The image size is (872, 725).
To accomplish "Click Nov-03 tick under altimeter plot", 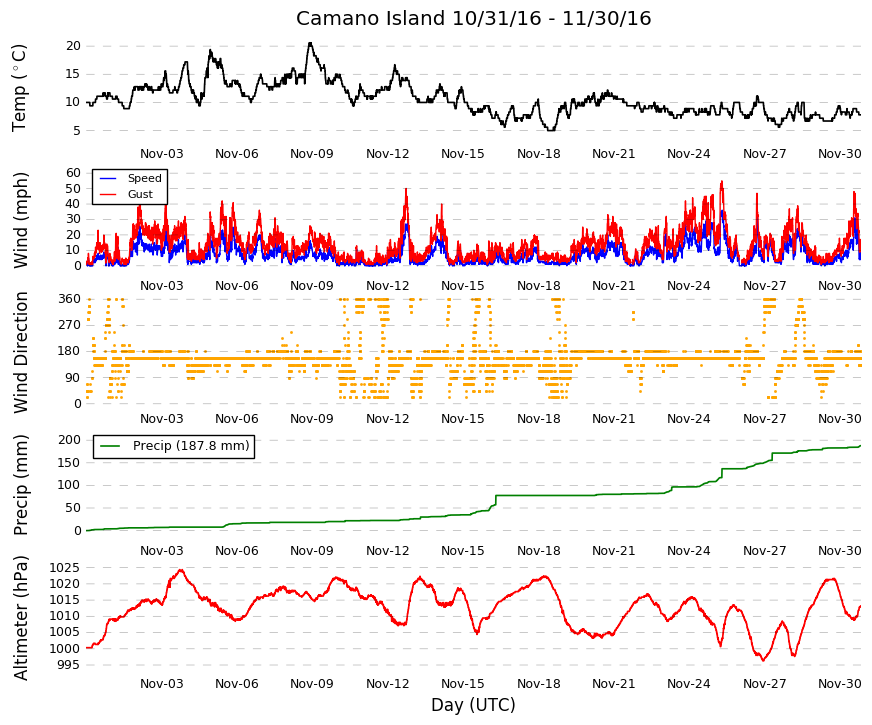I will (161, 683).
